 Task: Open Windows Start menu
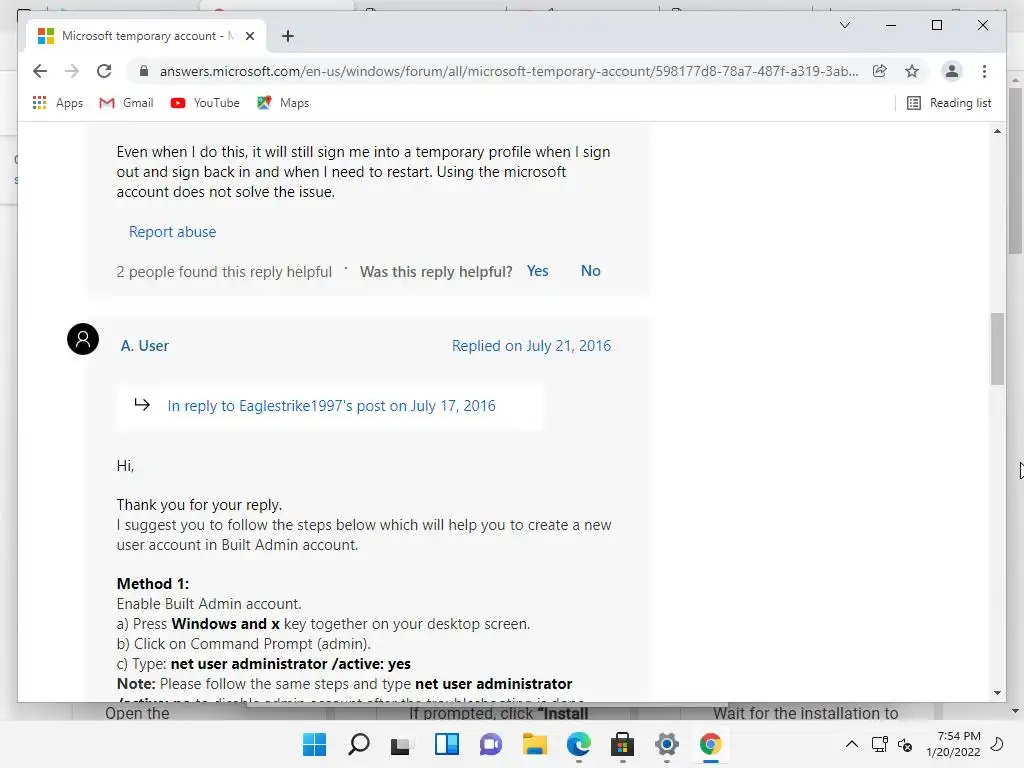[314, 744]
